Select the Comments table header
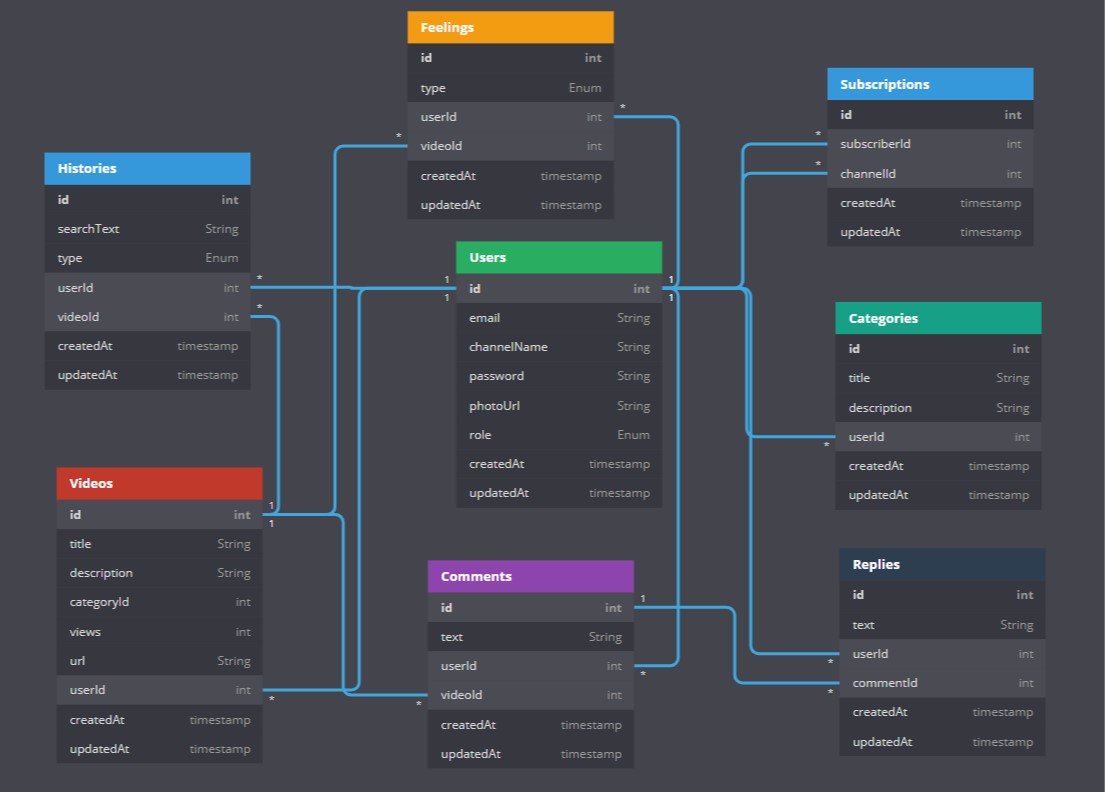Screen dimensions: 1105x792 531,576
